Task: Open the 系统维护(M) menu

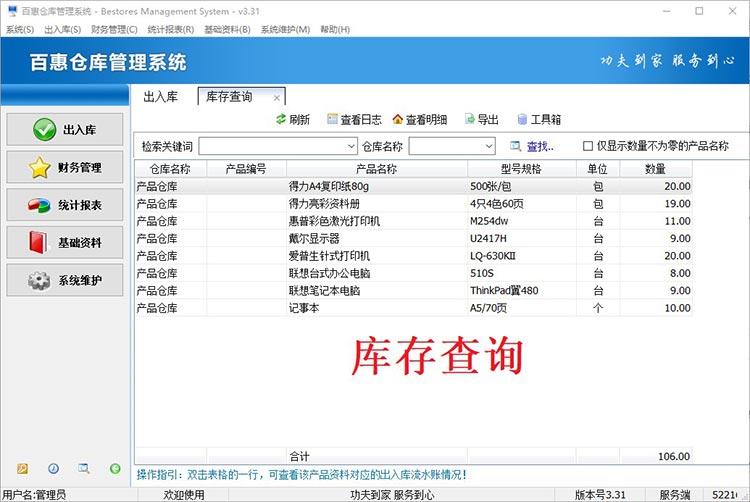Action: pyautogui.click(x=286, y=30)
